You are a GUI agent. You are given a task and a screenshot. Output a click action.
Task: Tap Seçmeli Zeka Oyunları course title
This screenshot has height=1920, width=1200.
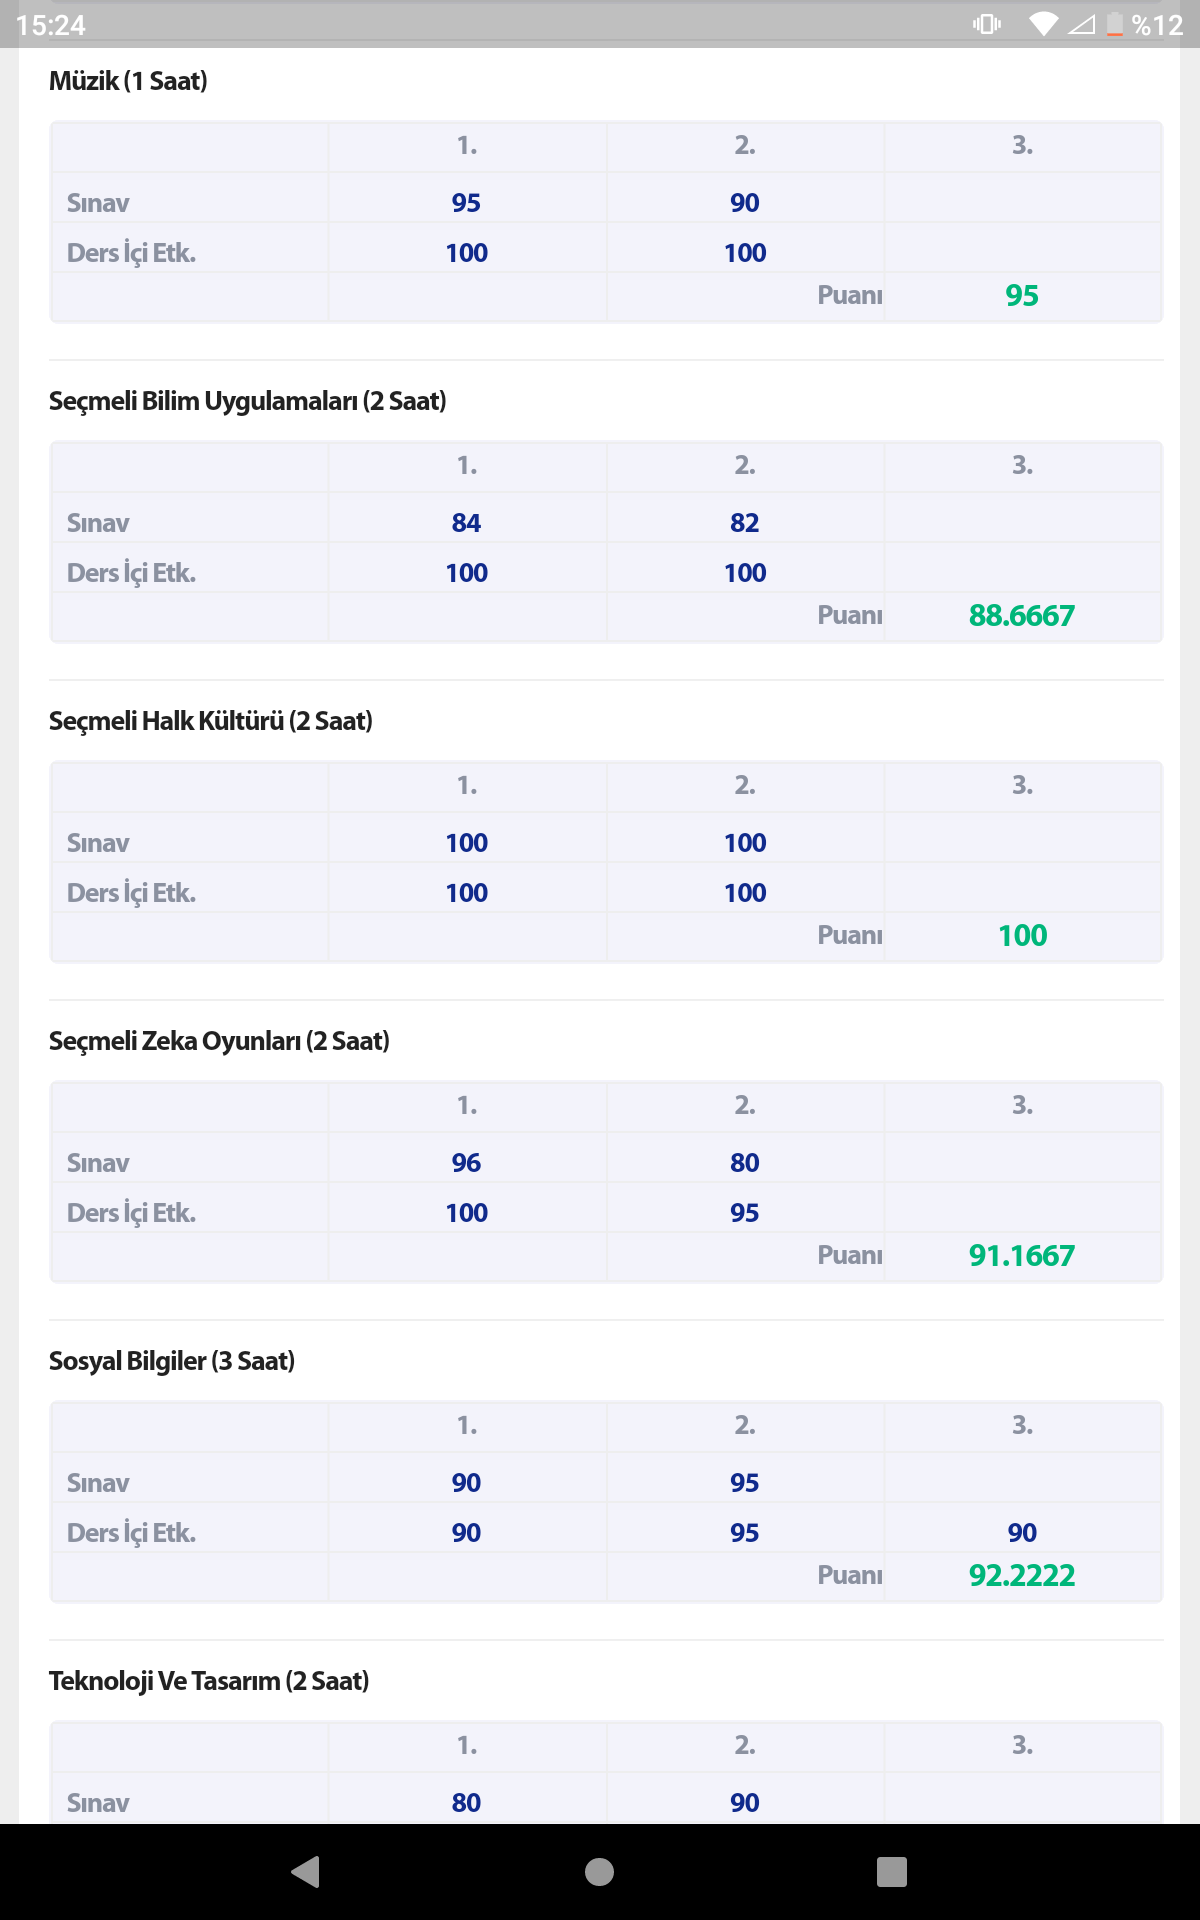[x=219, y=1041]
